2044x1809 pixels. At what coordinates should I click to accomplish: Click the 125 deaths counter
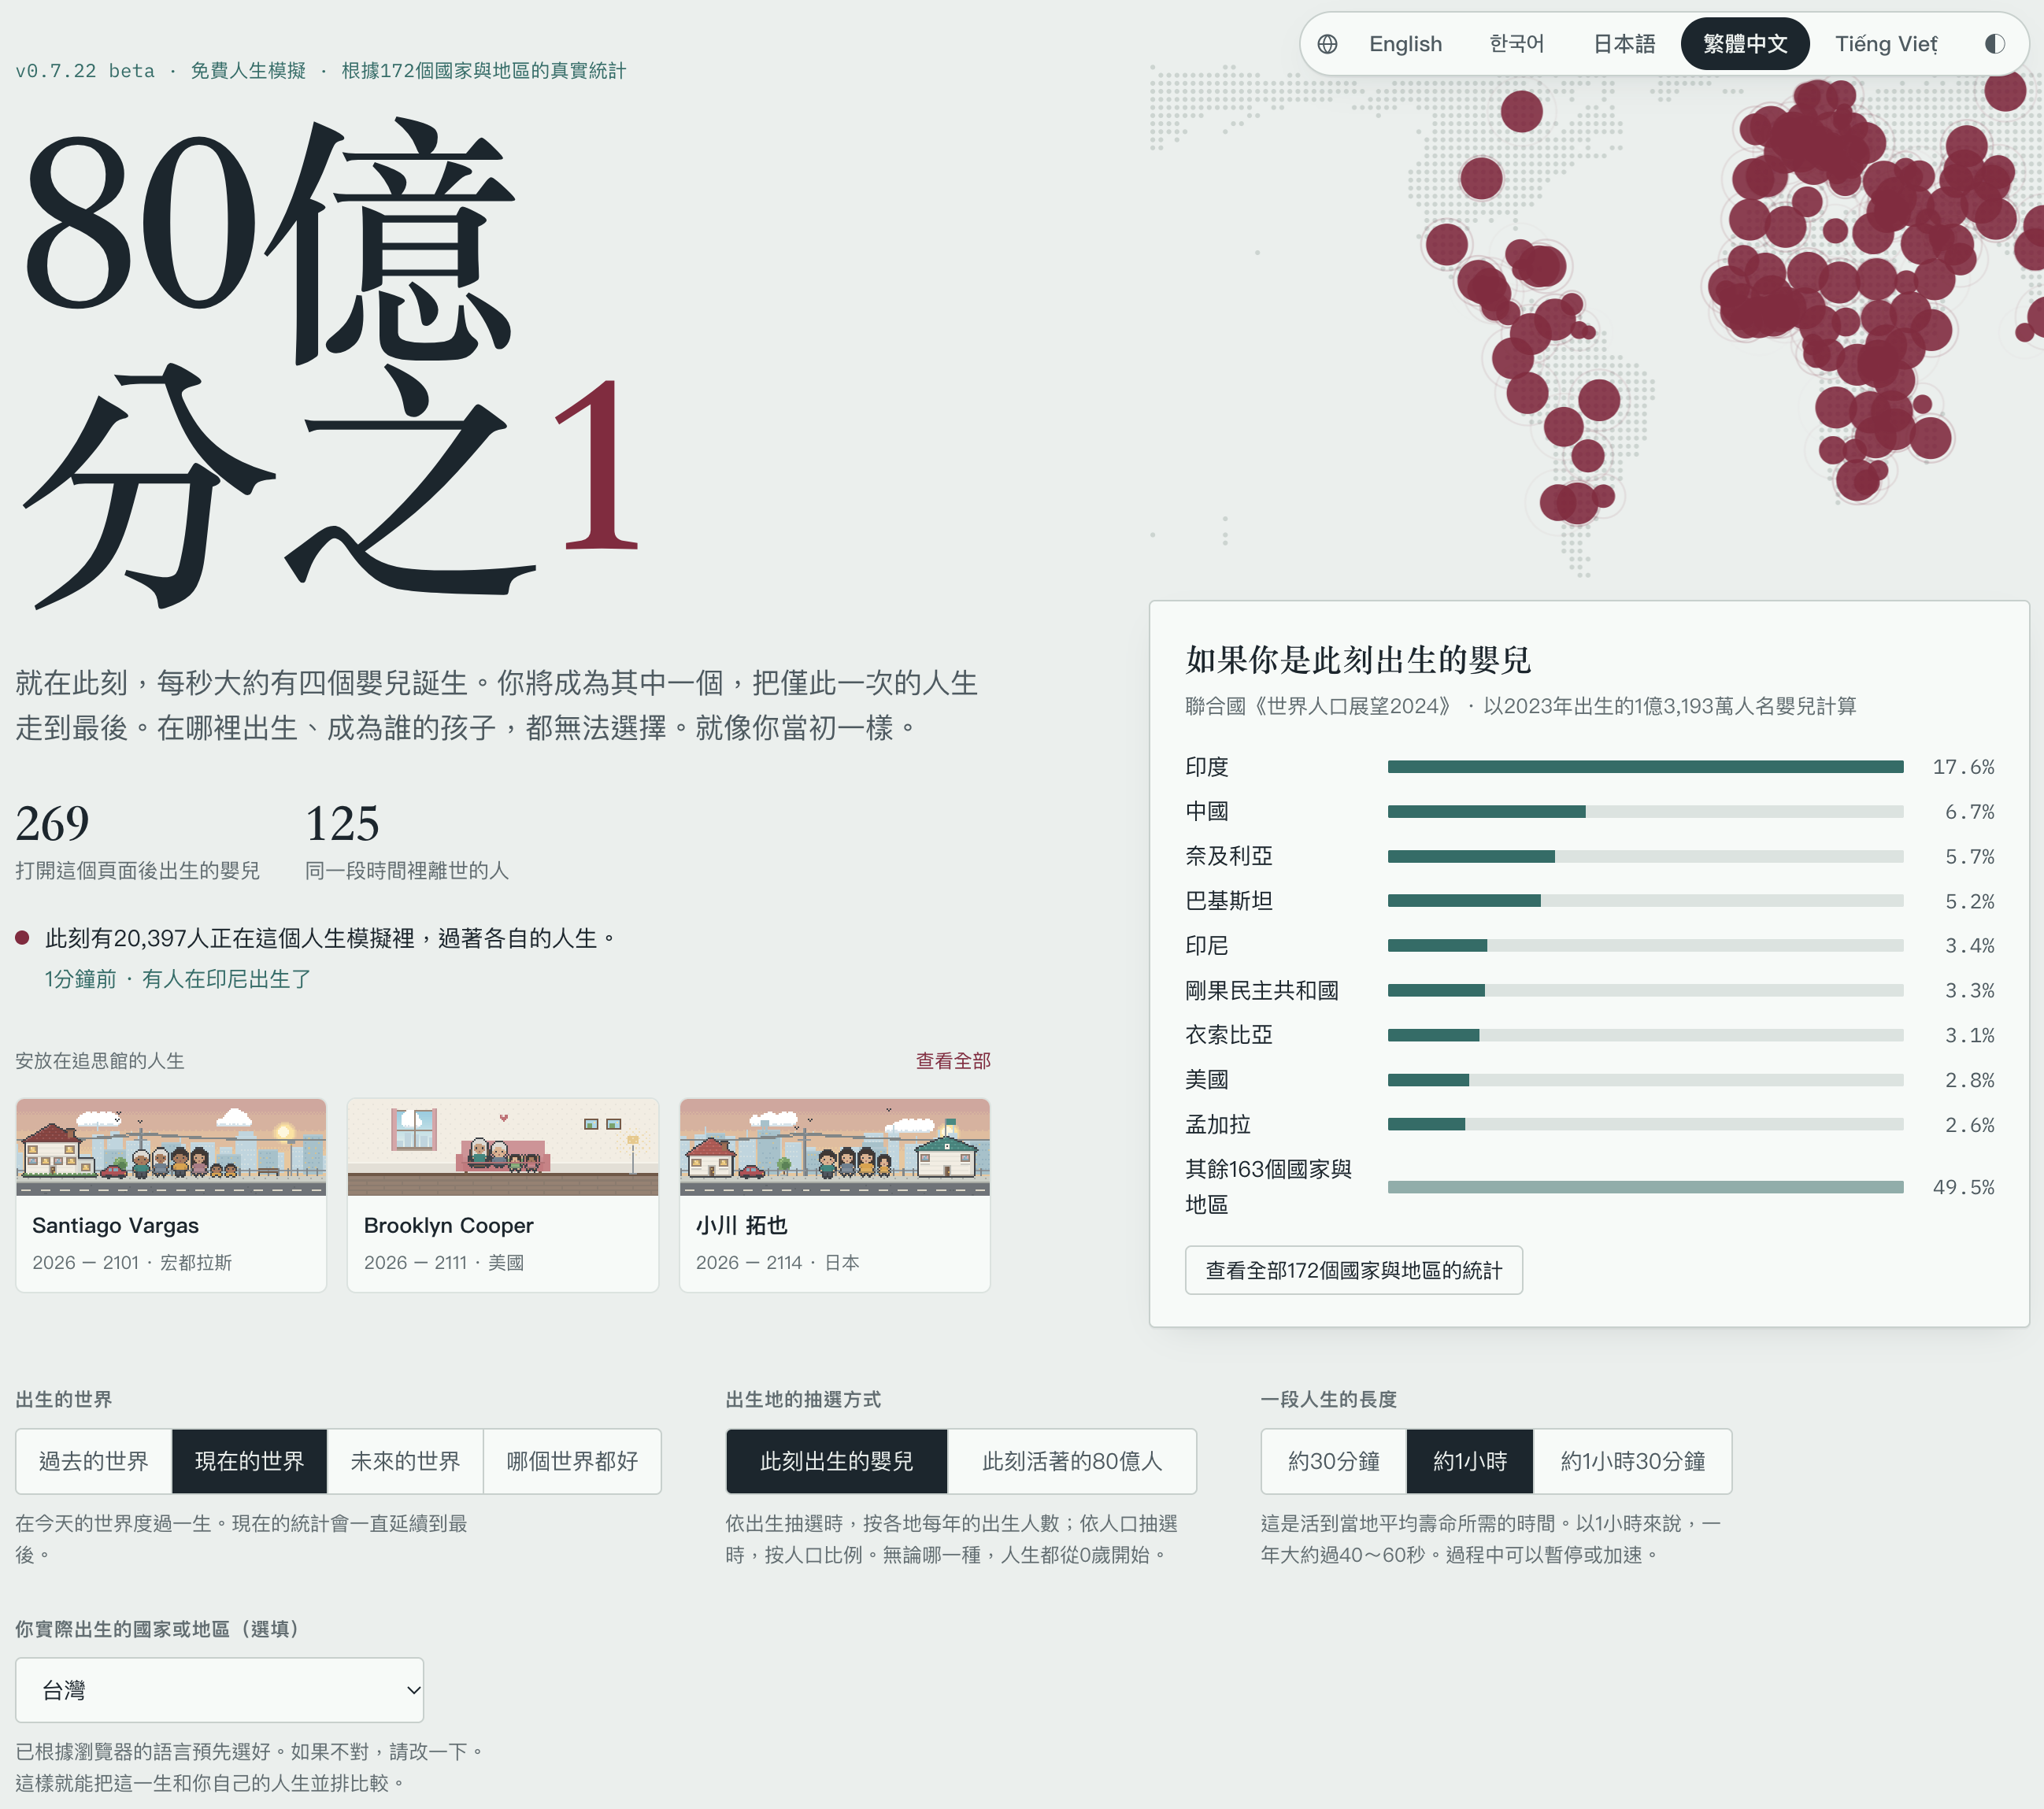tap(342, 824)
